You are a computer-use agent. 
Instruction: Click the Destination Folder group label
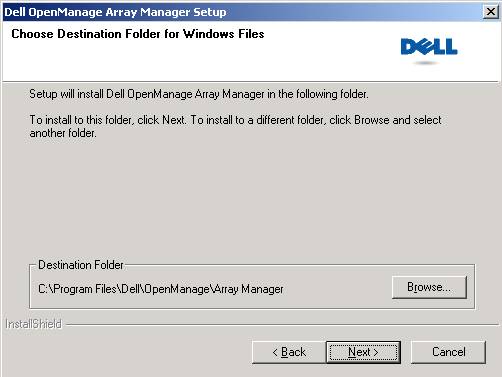click(81, 265)
